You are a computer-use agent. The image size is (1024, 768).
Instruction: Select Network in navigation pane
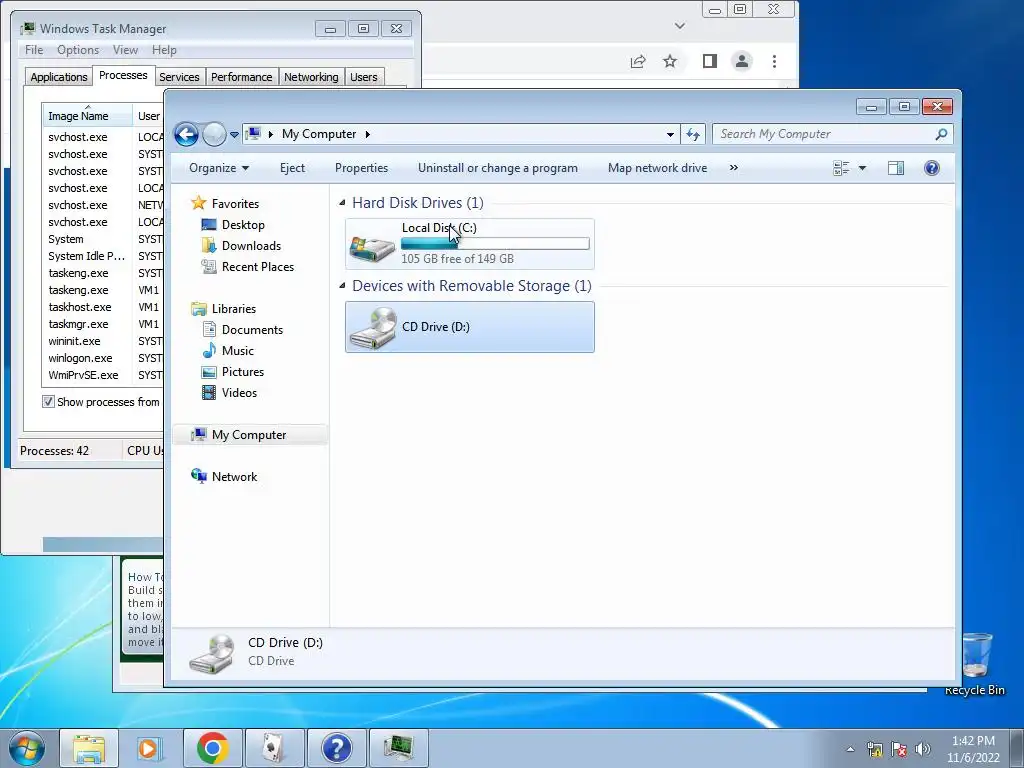pyautogui.click(x=234, y=477)
